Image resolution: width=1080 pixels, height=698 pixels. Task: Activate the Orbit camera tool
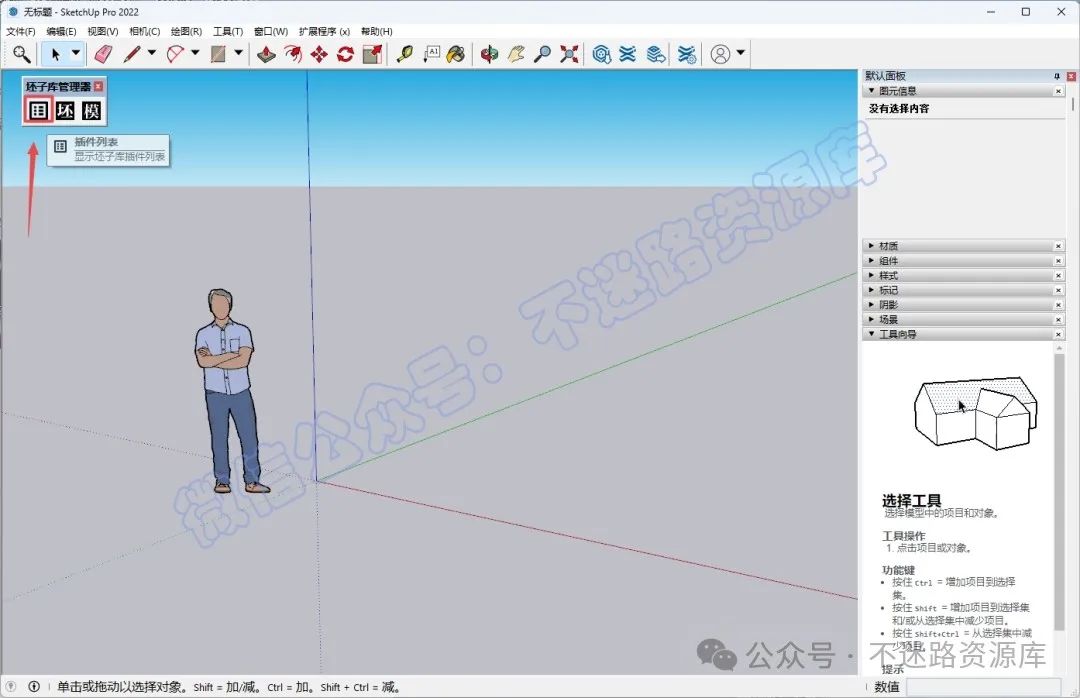490,54
